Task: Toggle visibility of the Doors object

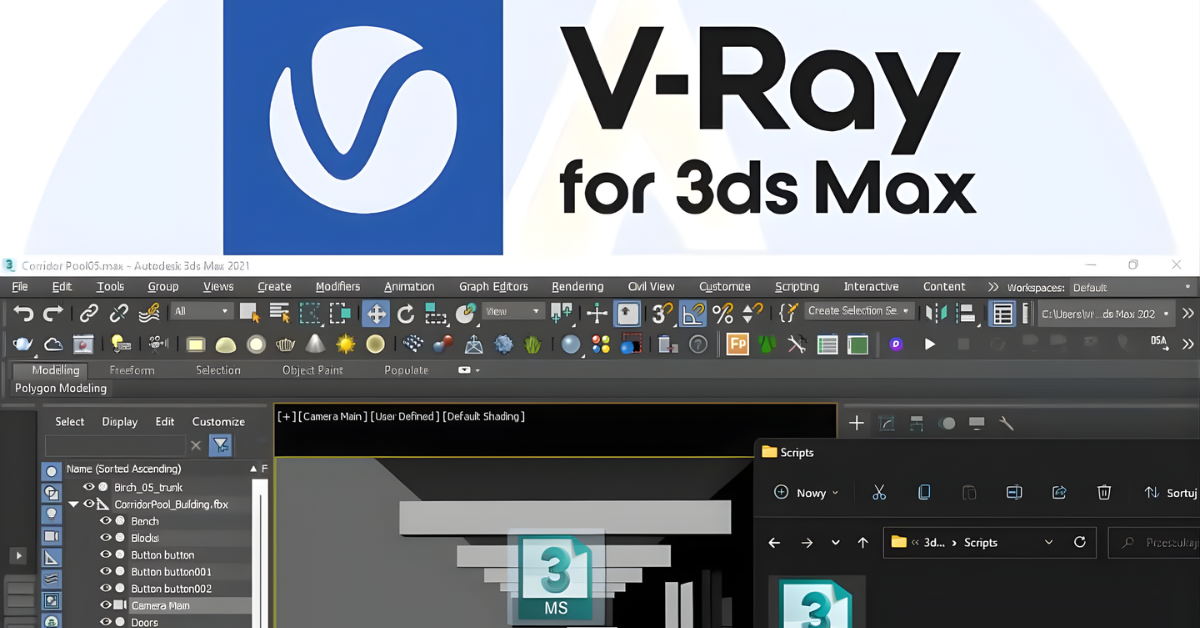Action: [105, 622]
